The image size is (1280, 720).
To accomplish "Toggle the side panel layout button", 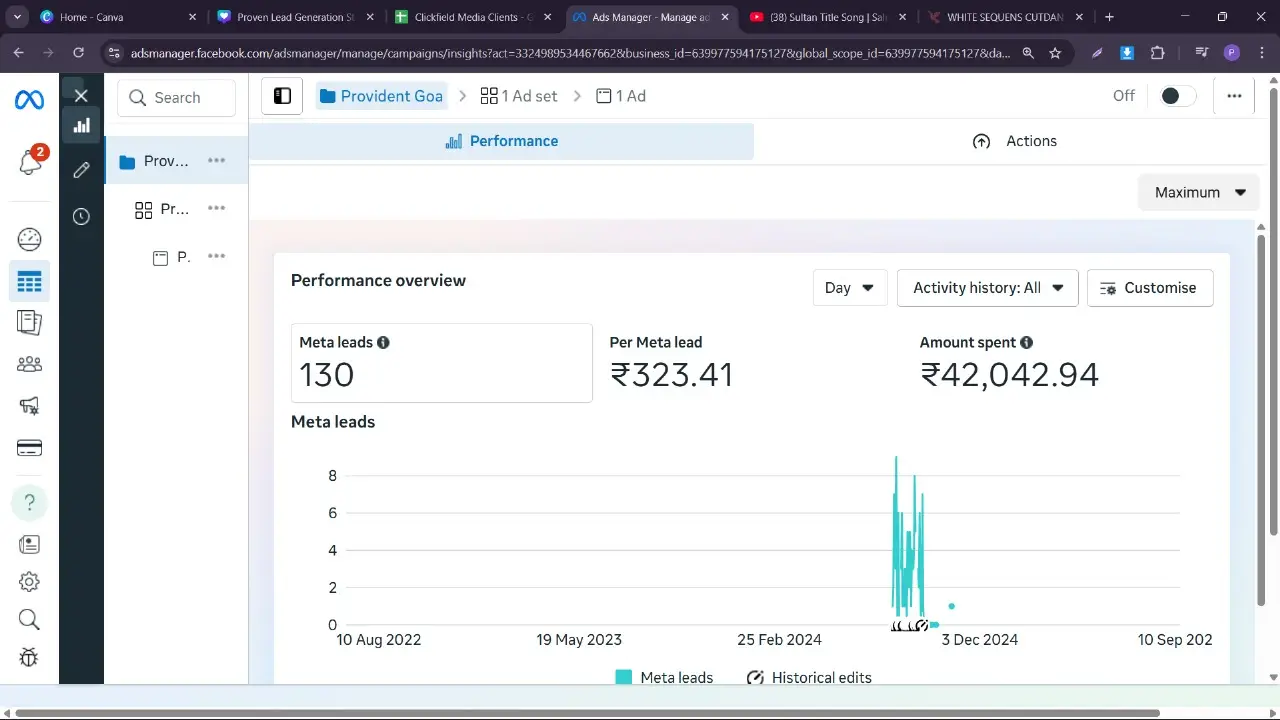I will 282,96.
